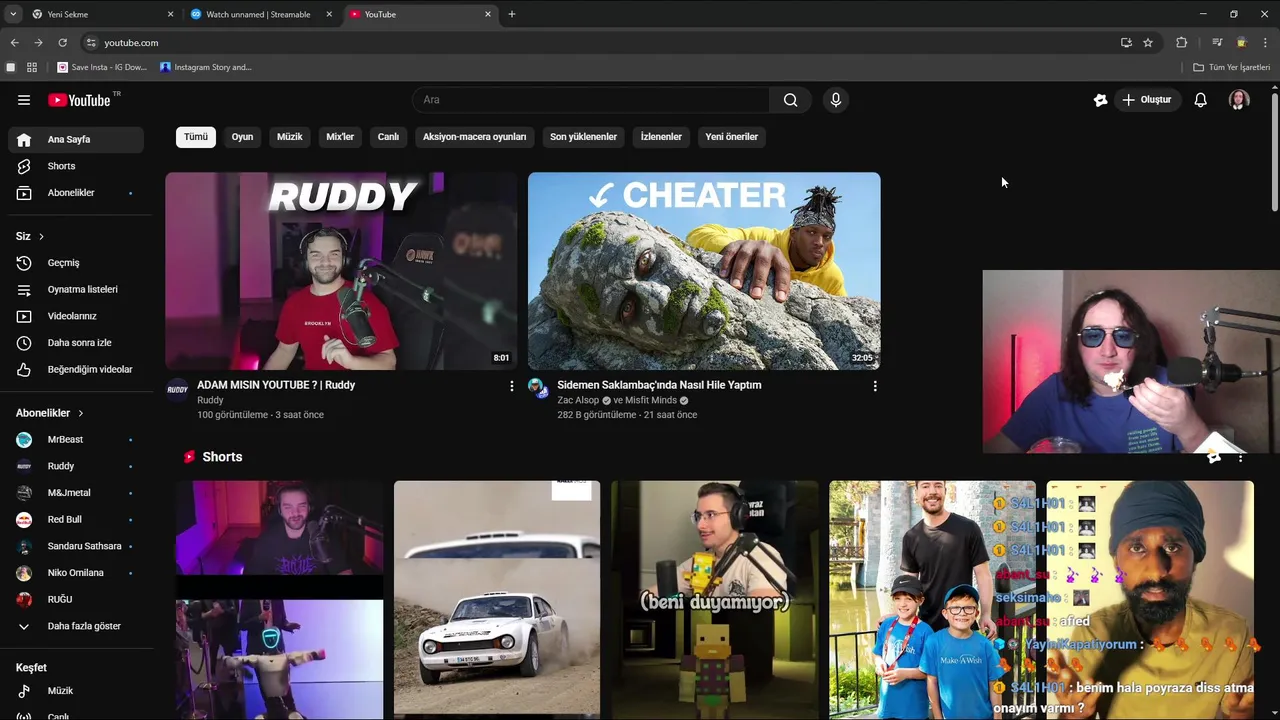Select the Müzik filter chip
Image resolution: width=1280 pixels, height=720 pixels.
pyautogui.click(x=290, y=137)
